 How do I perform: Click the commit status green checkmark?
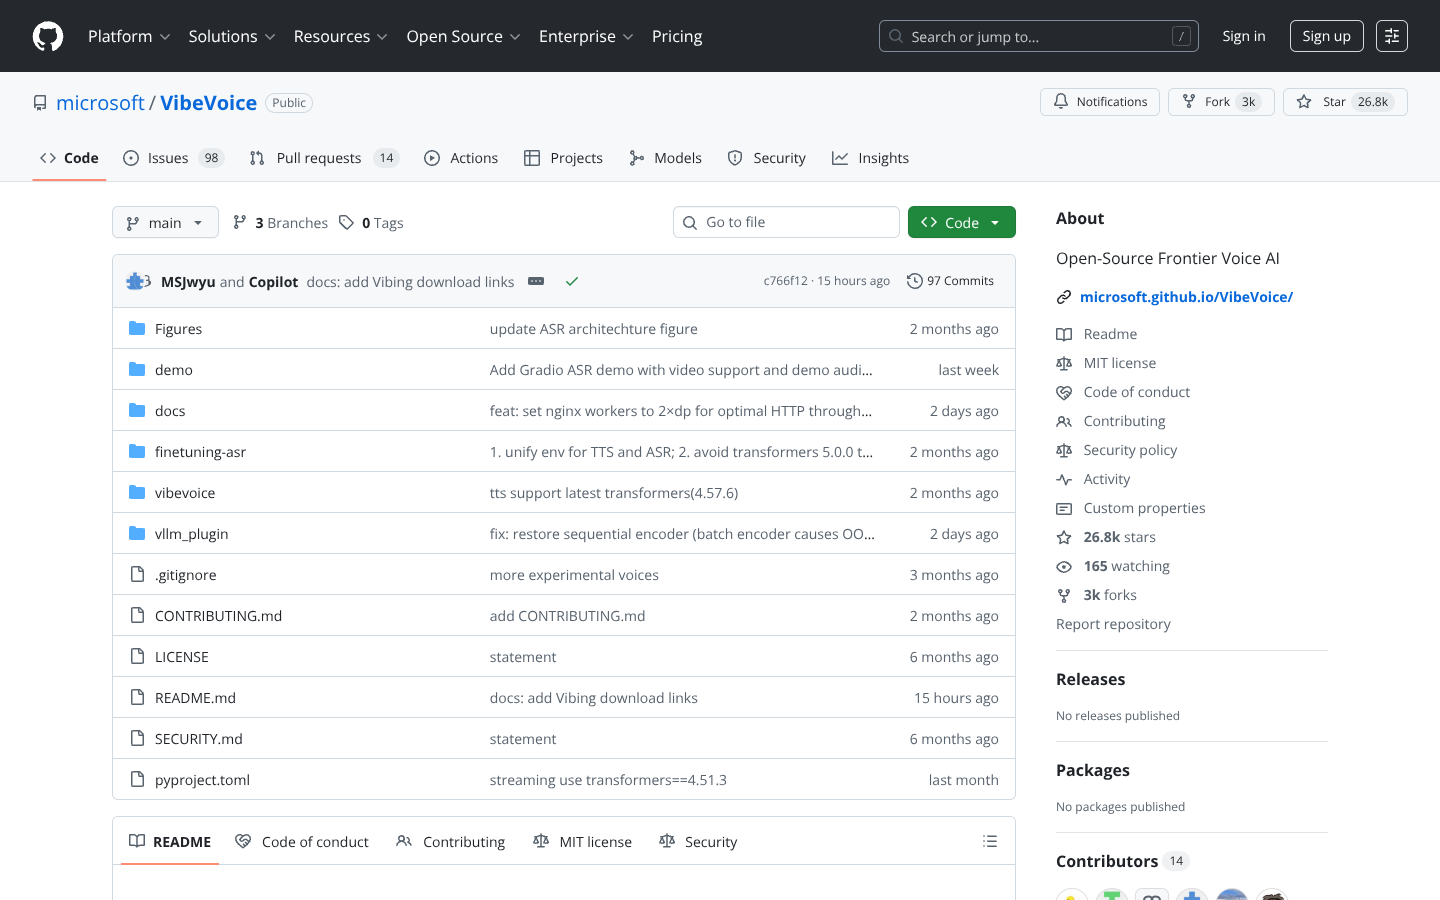[572, 281]
